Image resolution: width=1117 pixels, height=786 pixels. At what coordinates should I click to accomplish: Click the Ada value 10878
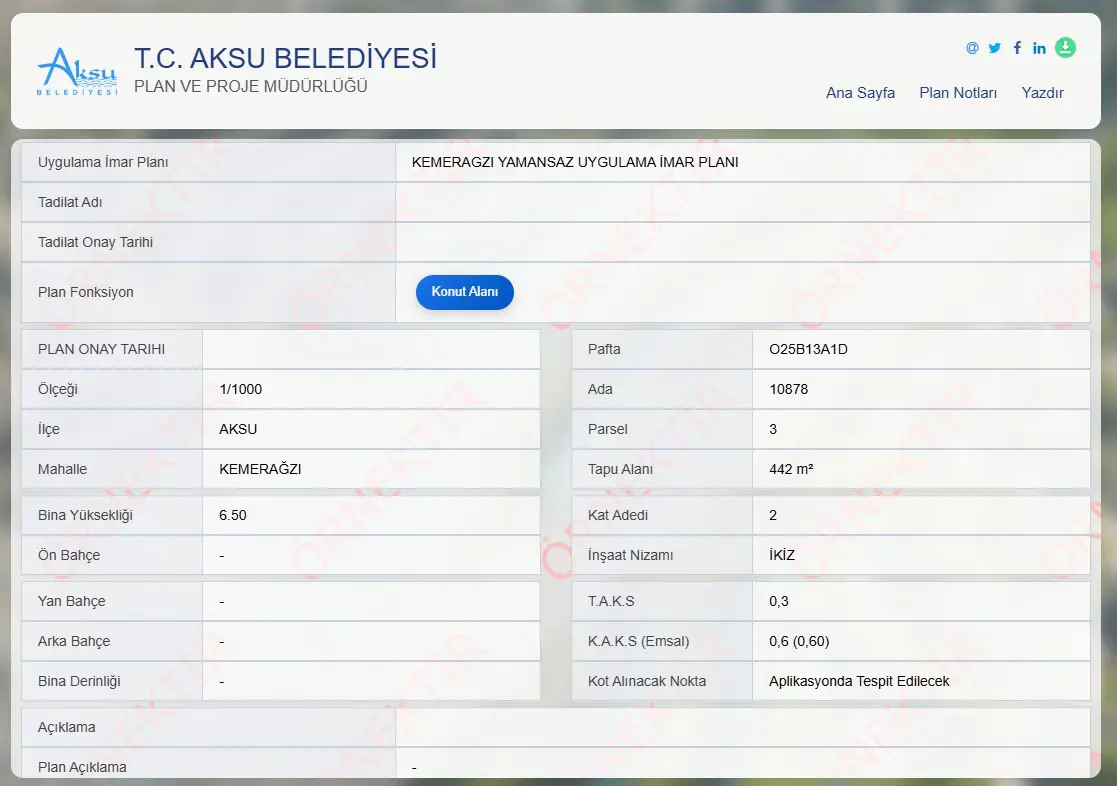789,389
